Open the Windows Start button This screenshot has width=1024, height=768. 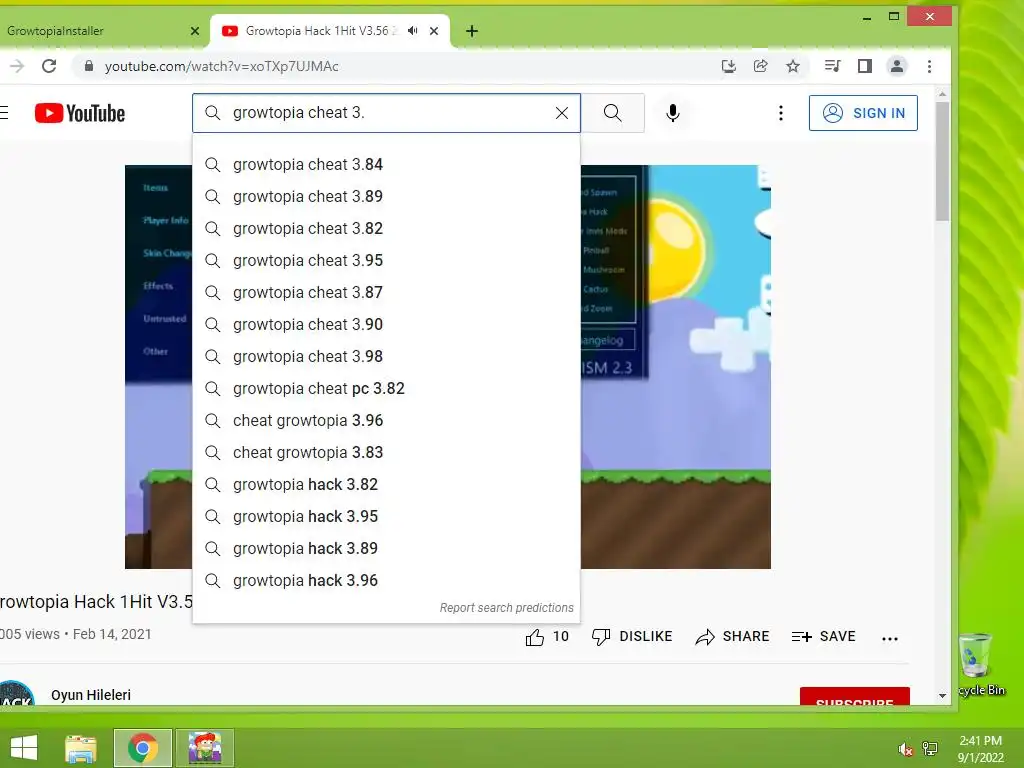coord(24,748)
